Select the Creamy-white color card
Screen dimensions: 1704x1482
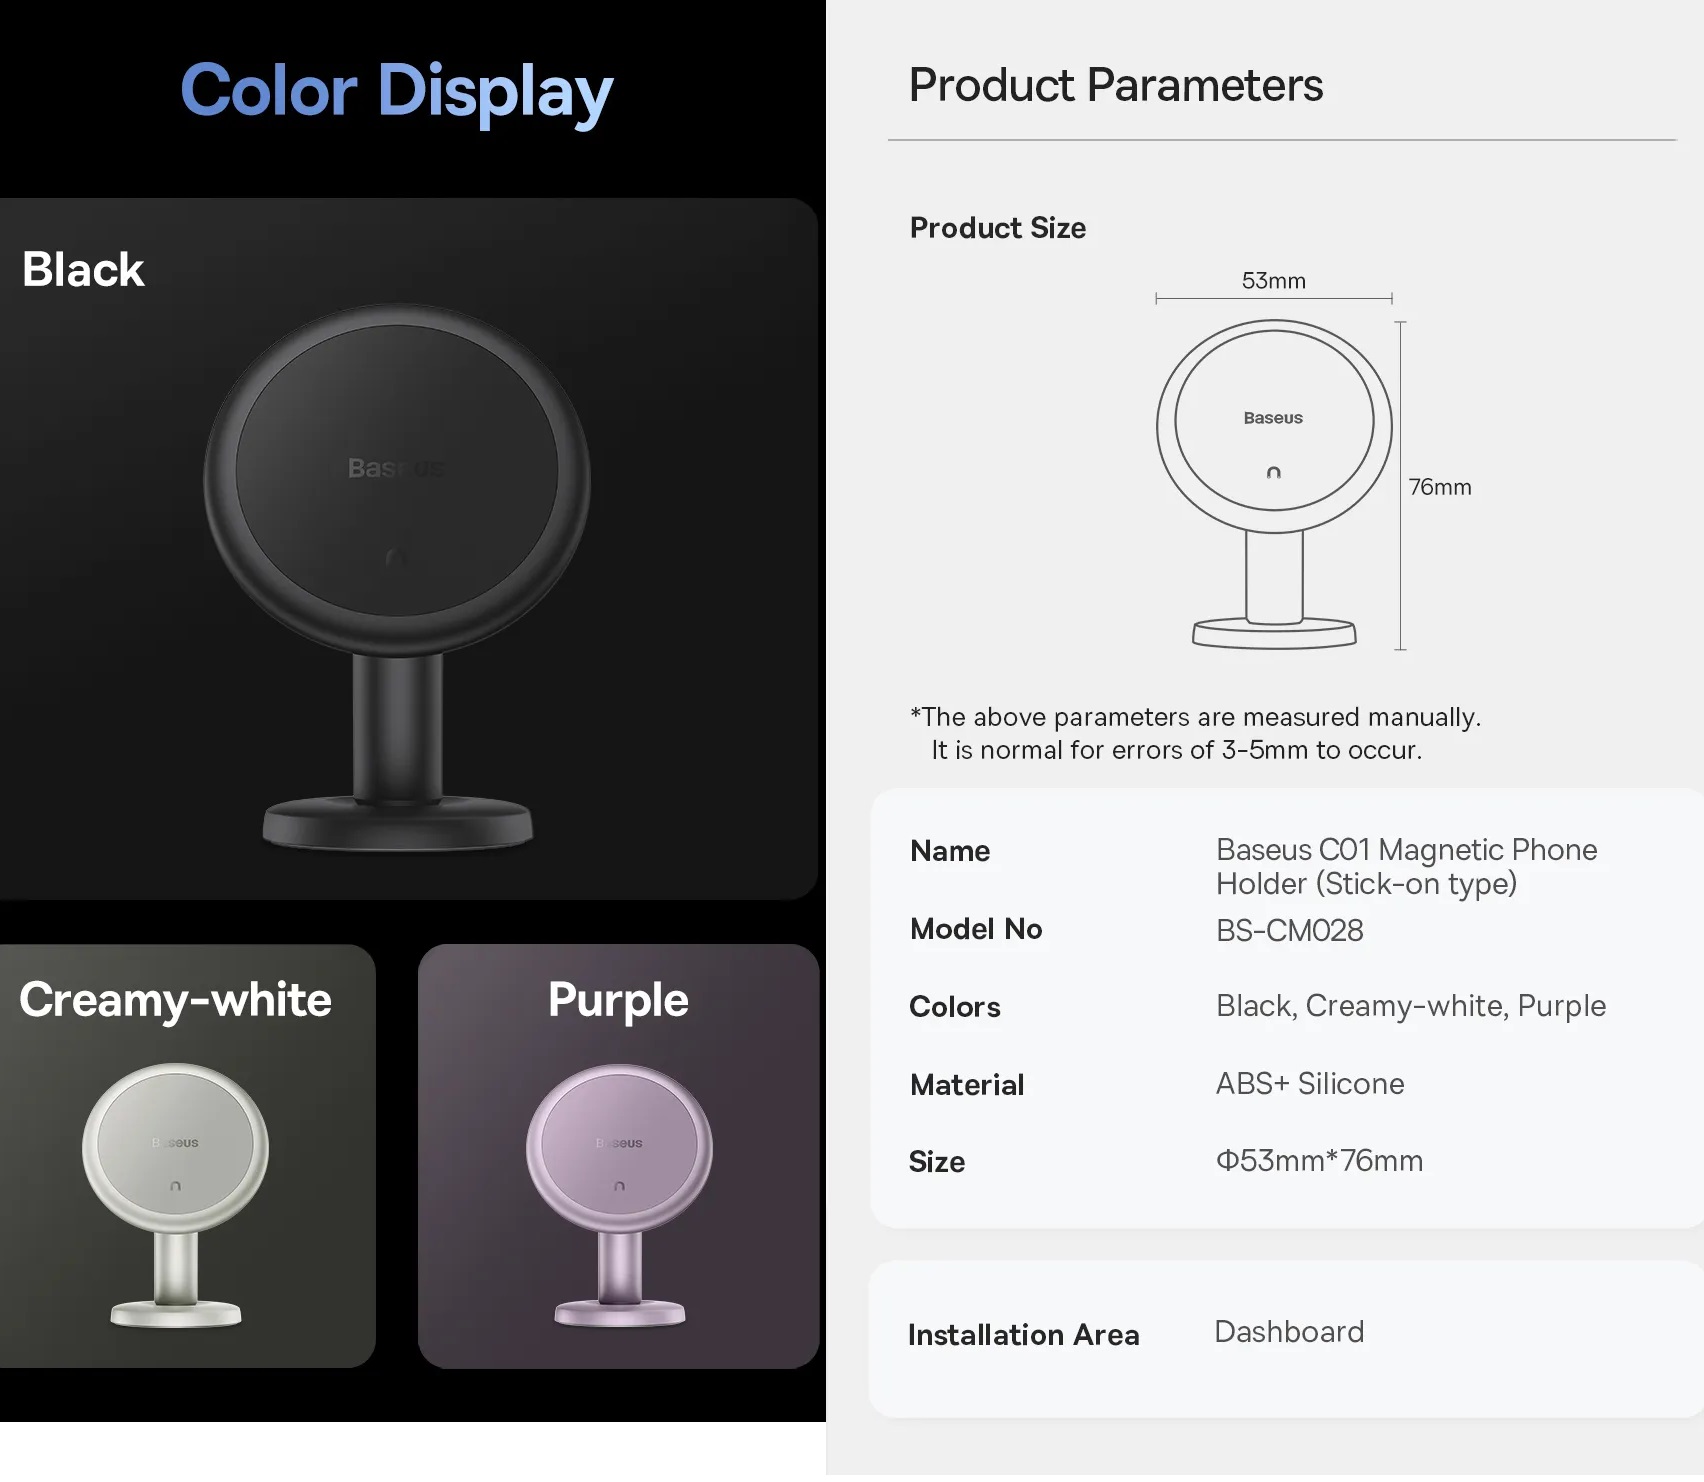pyautogui.click(x=188, y=1156)
